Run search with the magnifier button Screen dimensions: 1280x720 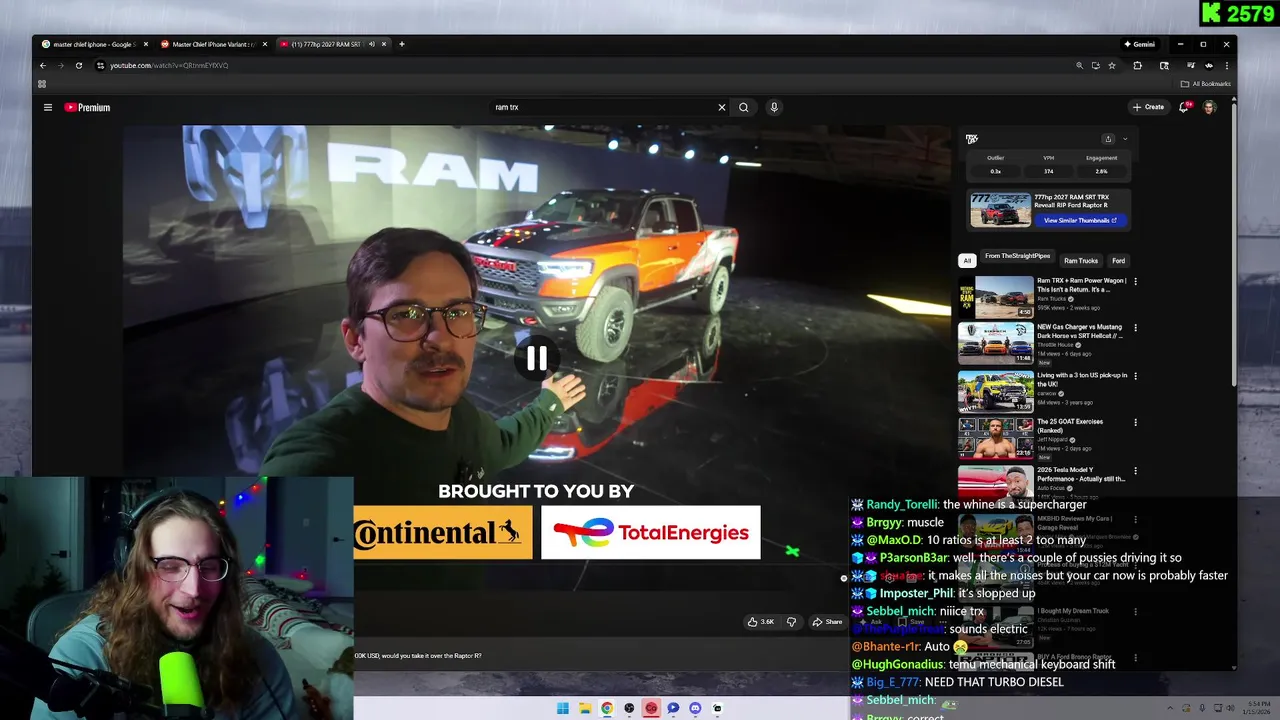743,107
